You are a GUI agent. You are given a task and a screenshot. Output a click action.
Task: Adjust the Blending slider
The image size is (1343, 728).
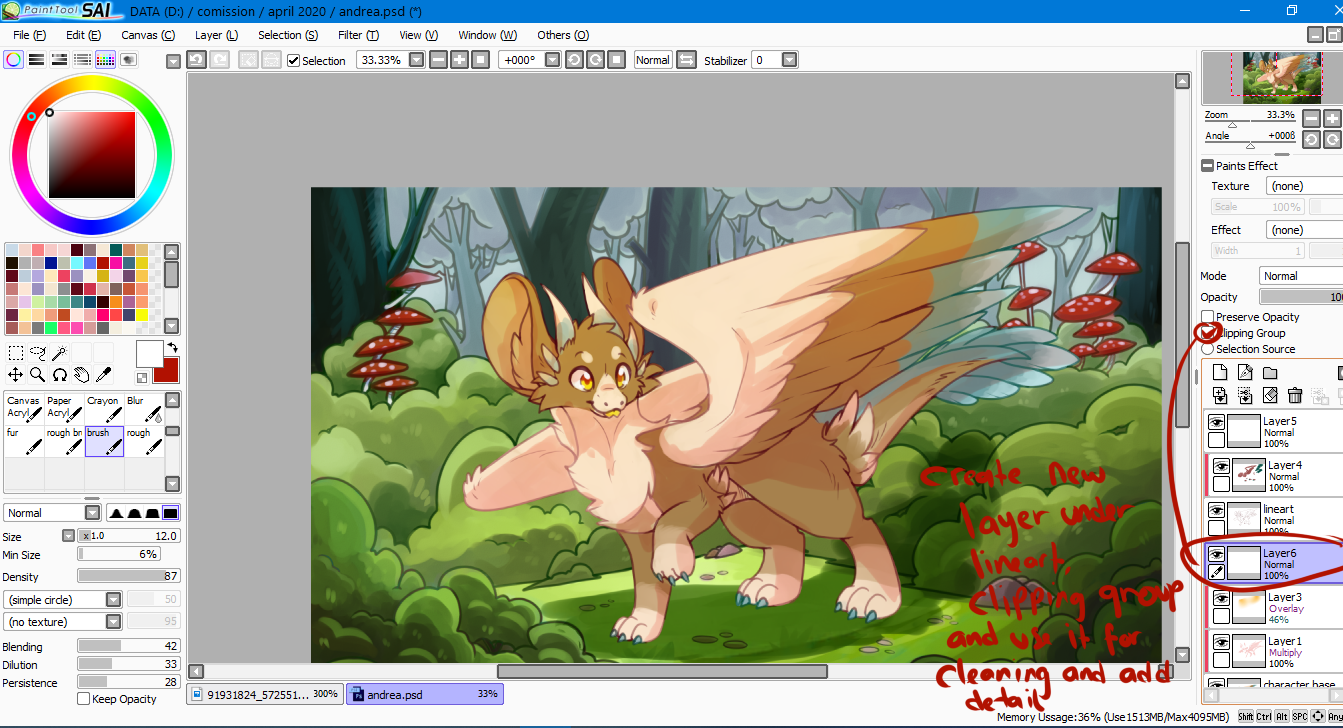[129, 647]
